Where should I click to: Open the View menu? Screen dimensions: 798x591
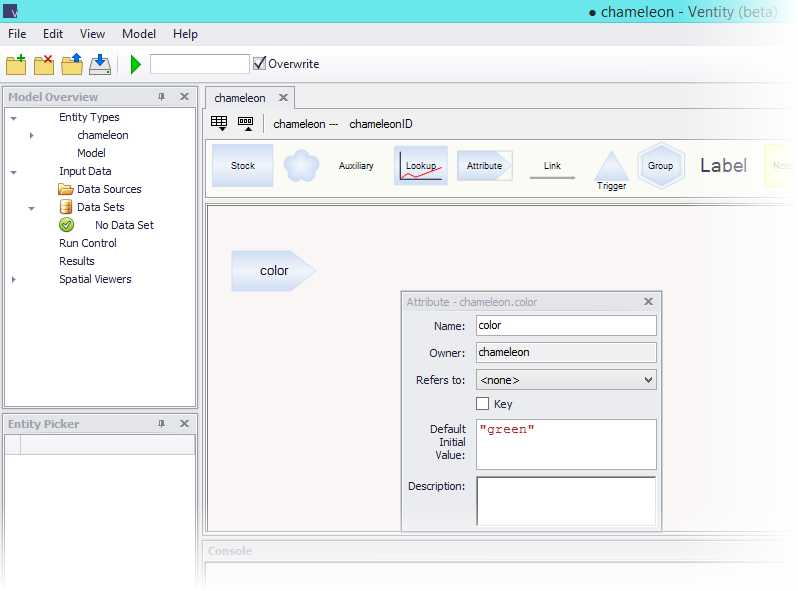click(92, 34)
